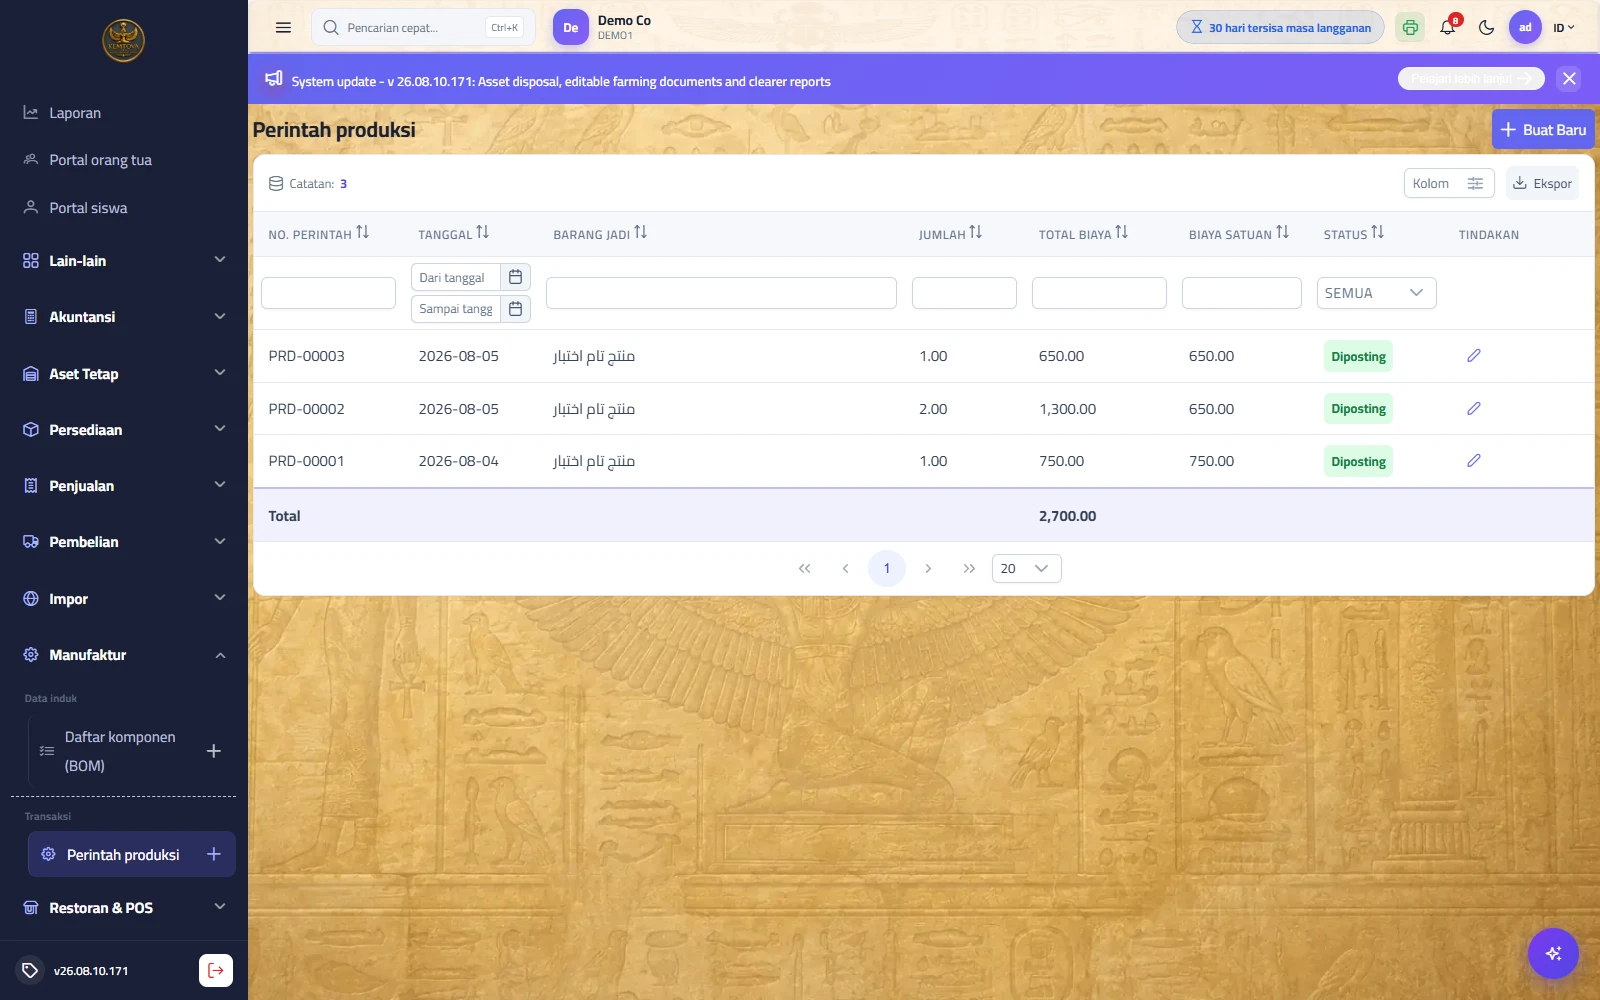Image resolution: width=1600 pixels, height=1000 pixels.
Task: Open Laporan in the sidebar
Action: pyautogui.click(x=124, y=113)
